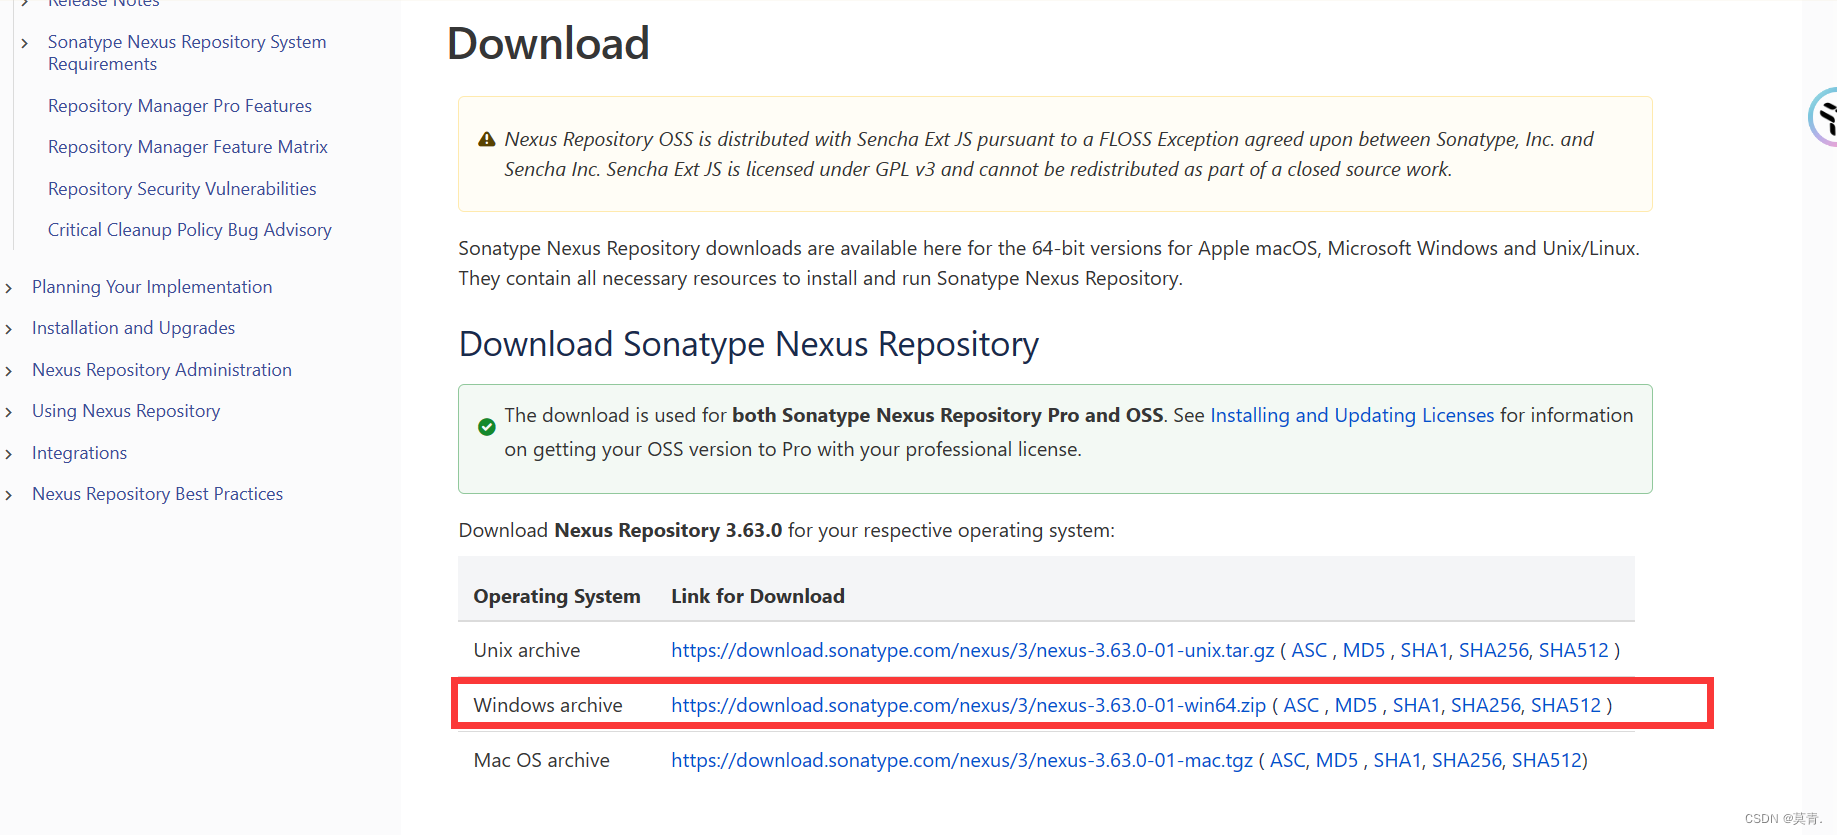
Task: Click the 'Download' page title
Action: tap(548, 43)
